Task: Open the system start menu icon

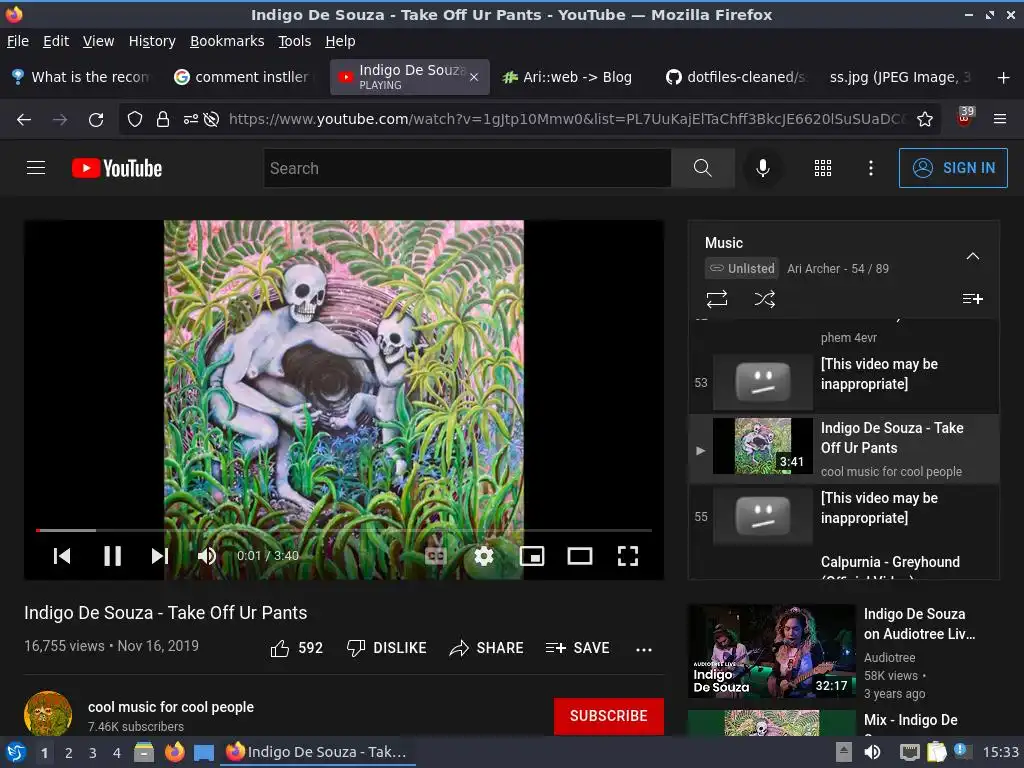Action: tap(16, 752)
